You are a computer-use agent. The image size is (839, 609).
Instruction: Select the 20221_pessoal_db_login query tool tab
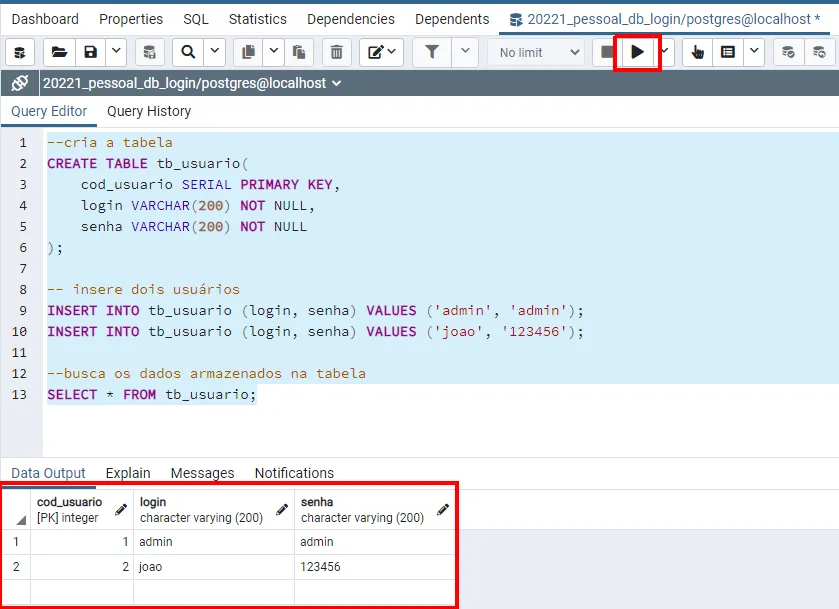pyautogui.click(x=665, y=19)
